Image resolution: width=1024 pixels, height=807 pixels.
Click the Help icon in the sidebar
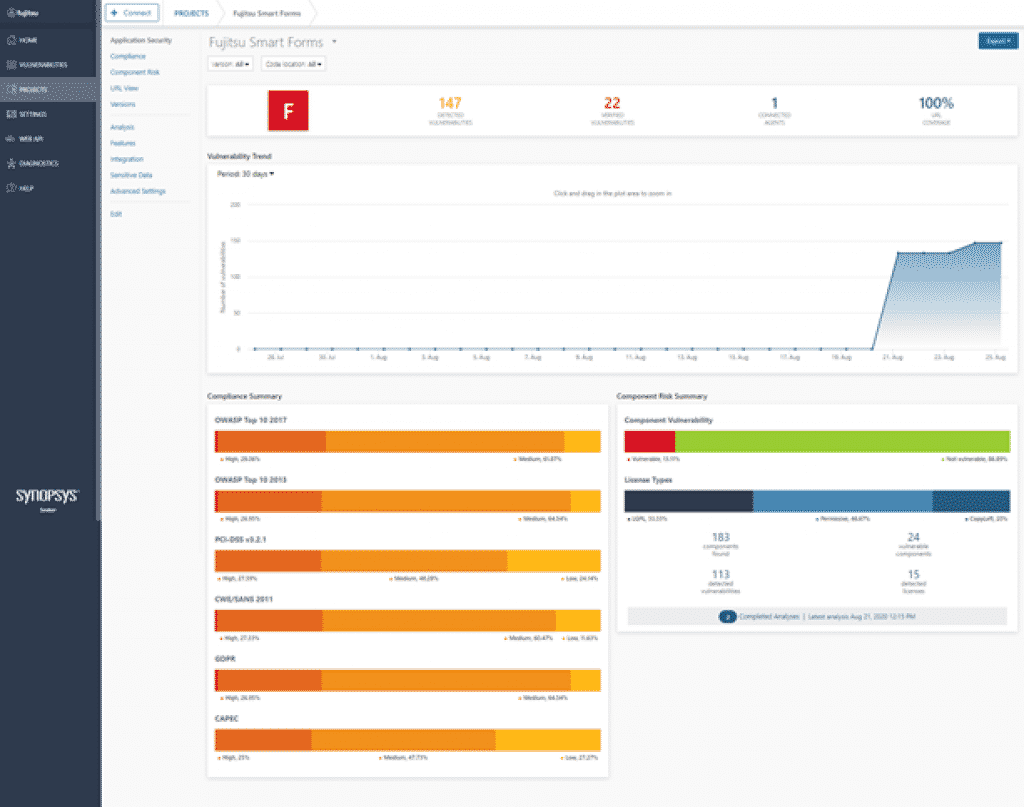tap(11, 188)
